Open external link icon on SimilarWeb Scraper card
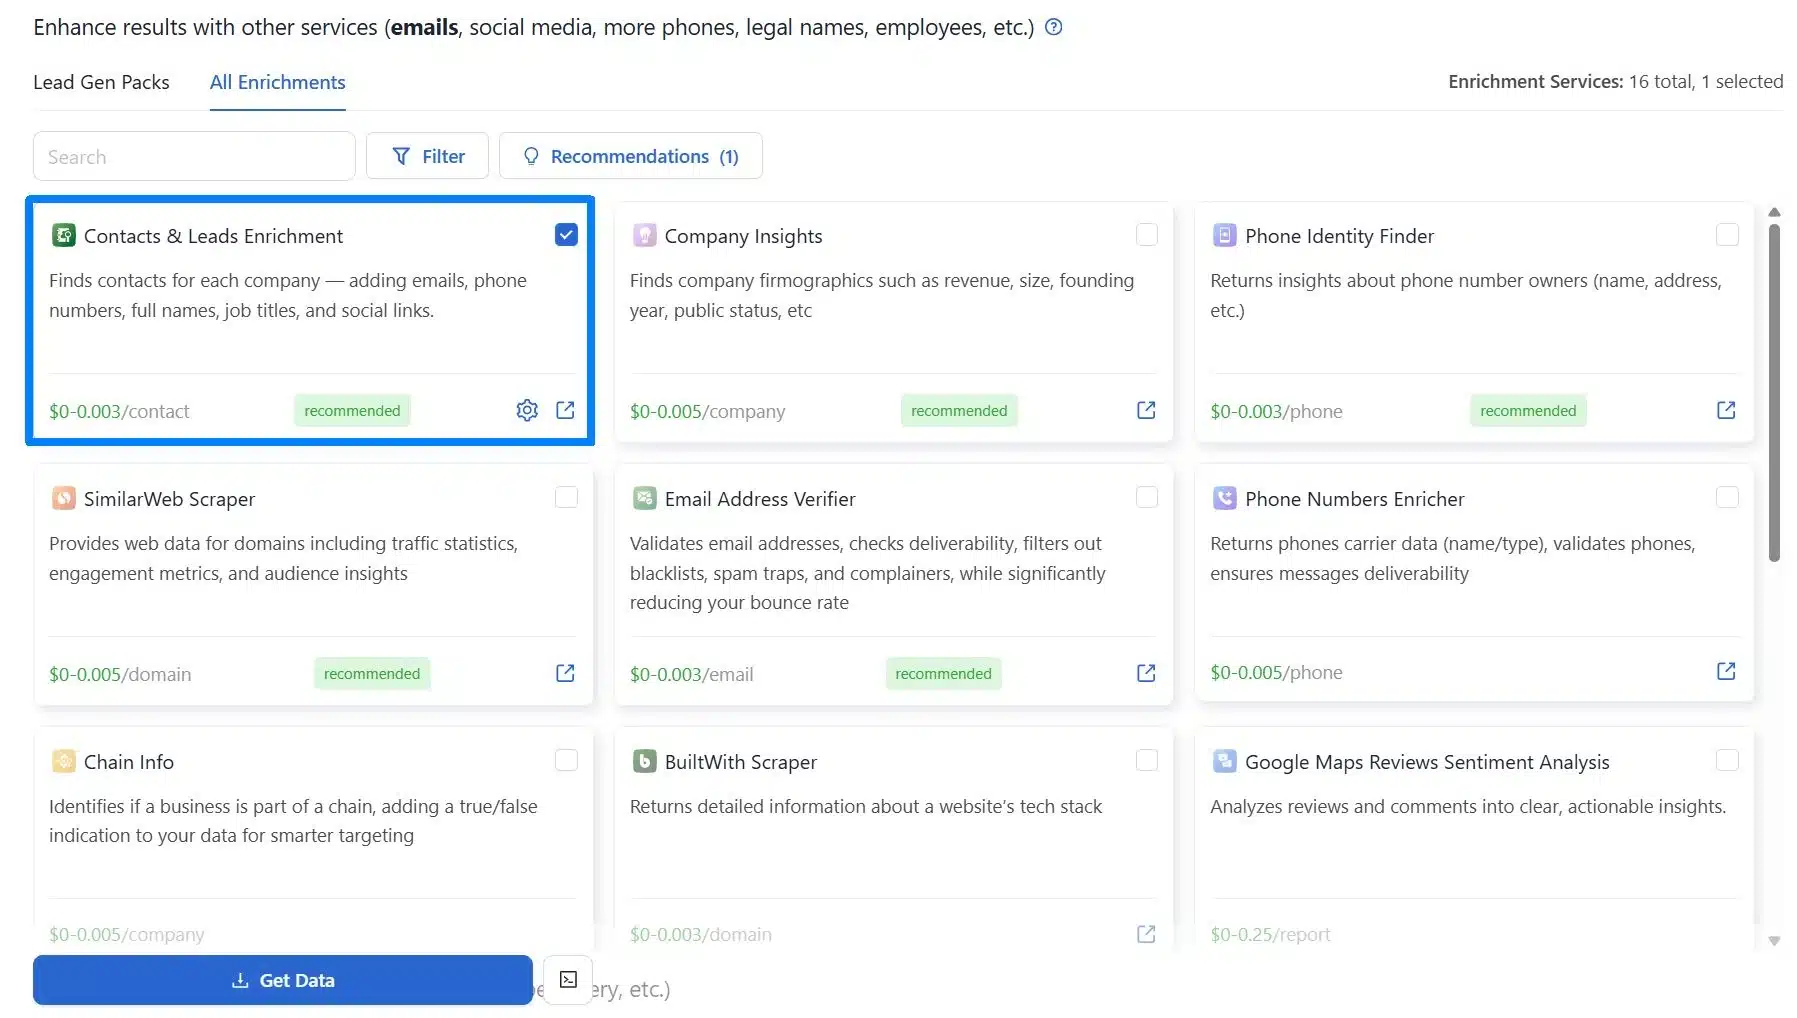Screen dimensions: 1797x1018 click(565, 673)
